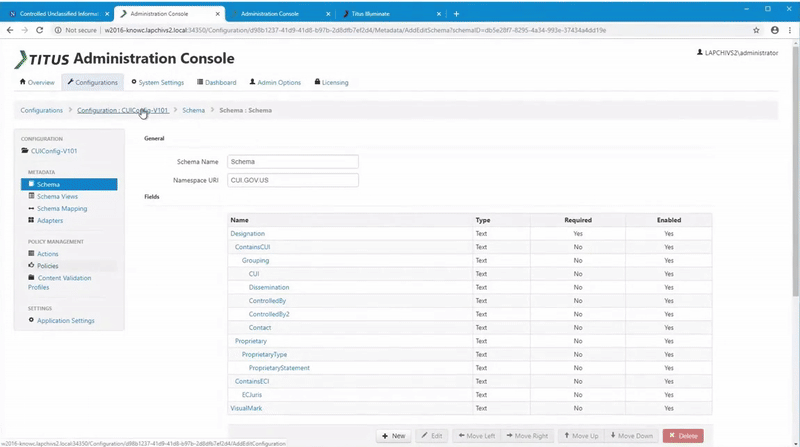Viewport: 800px width, 447px height.
Task: Open the ControlledBy2 field
Action: 269,314
